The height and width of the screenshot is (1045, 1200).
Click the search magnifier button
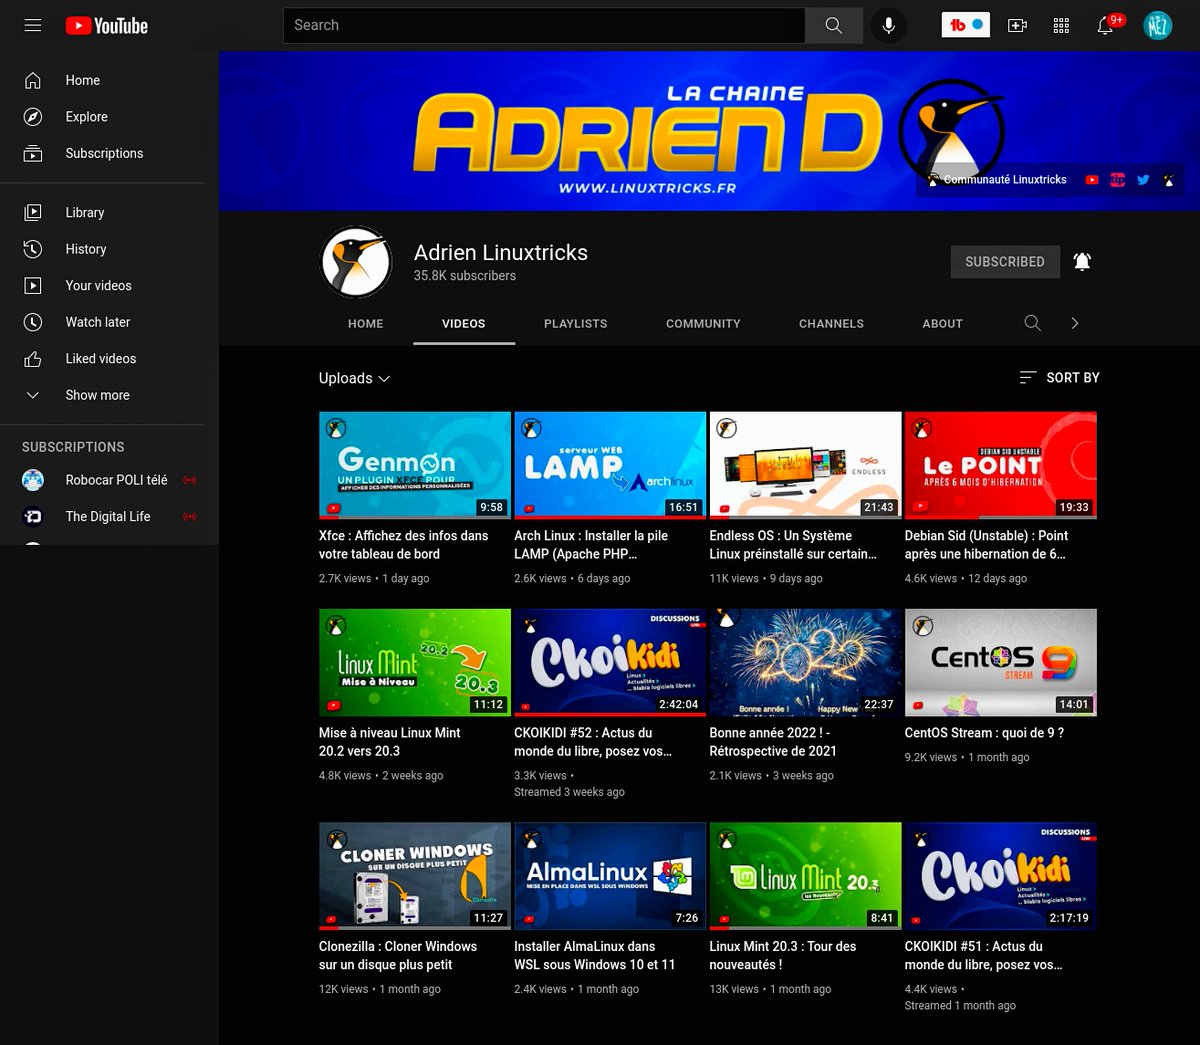(833, 26)
